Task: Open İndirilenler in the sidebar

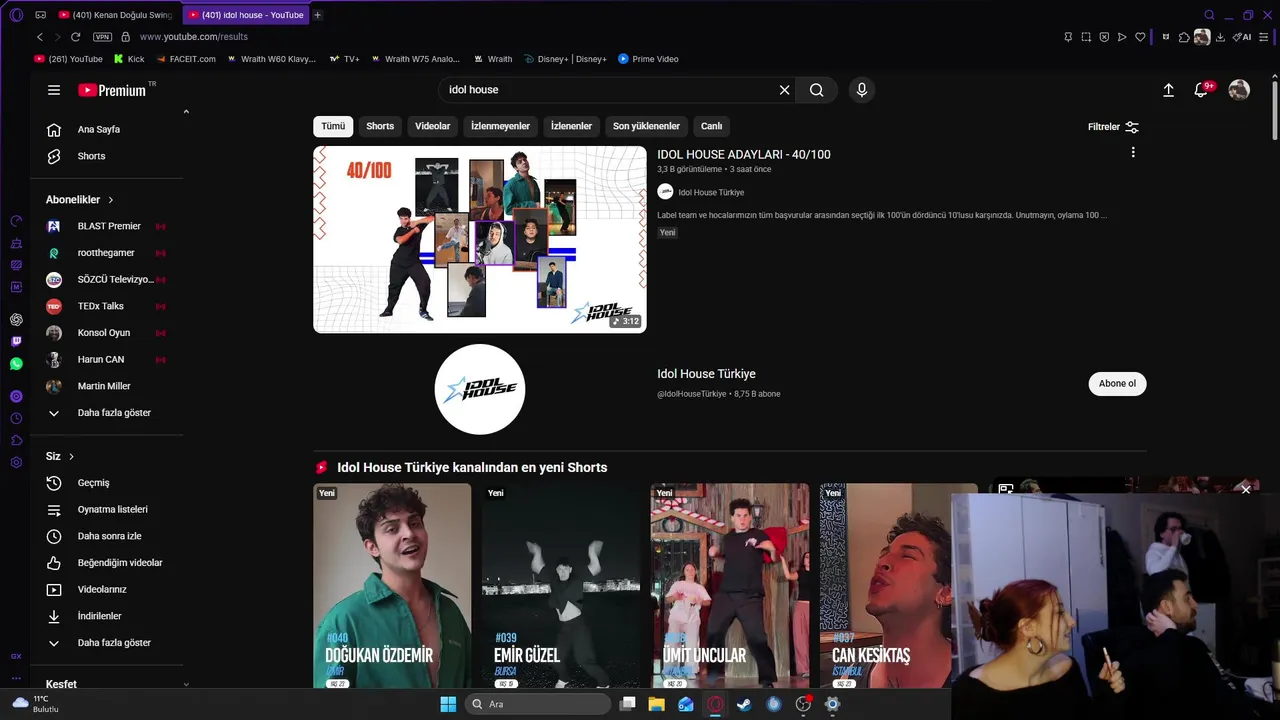Action: [x=99, y=616]
